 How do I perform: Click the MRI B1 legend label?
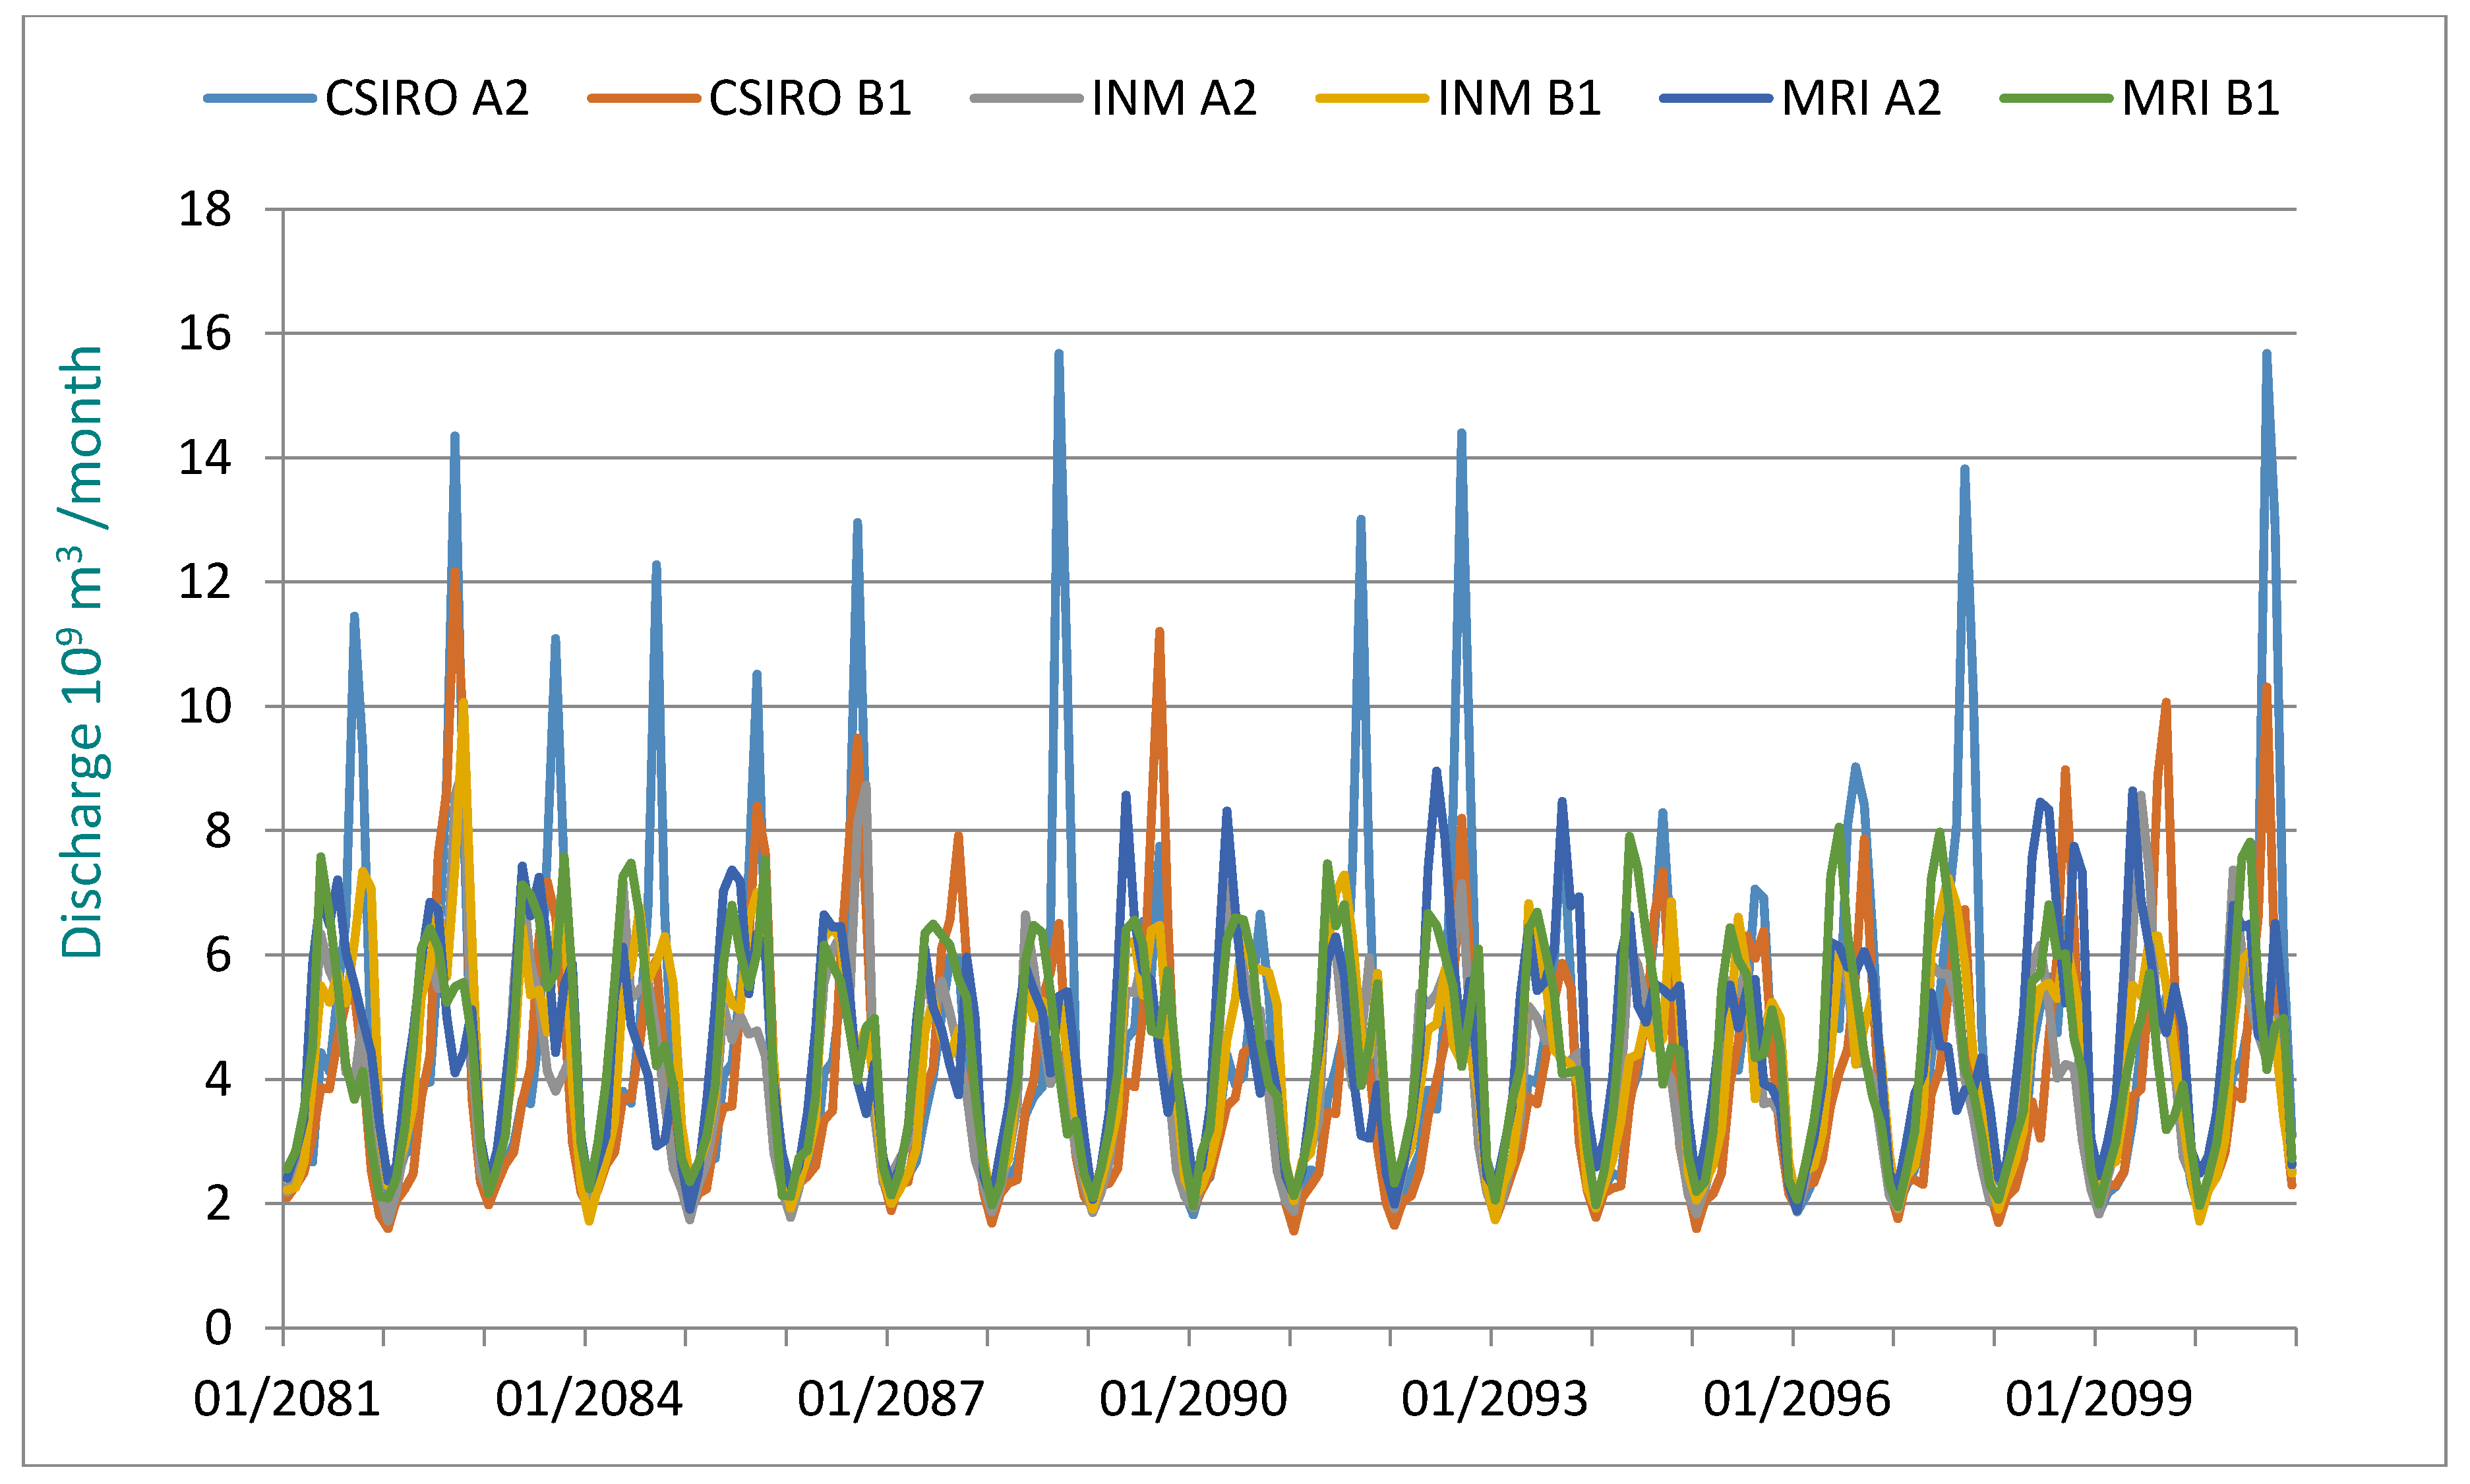2200,98
